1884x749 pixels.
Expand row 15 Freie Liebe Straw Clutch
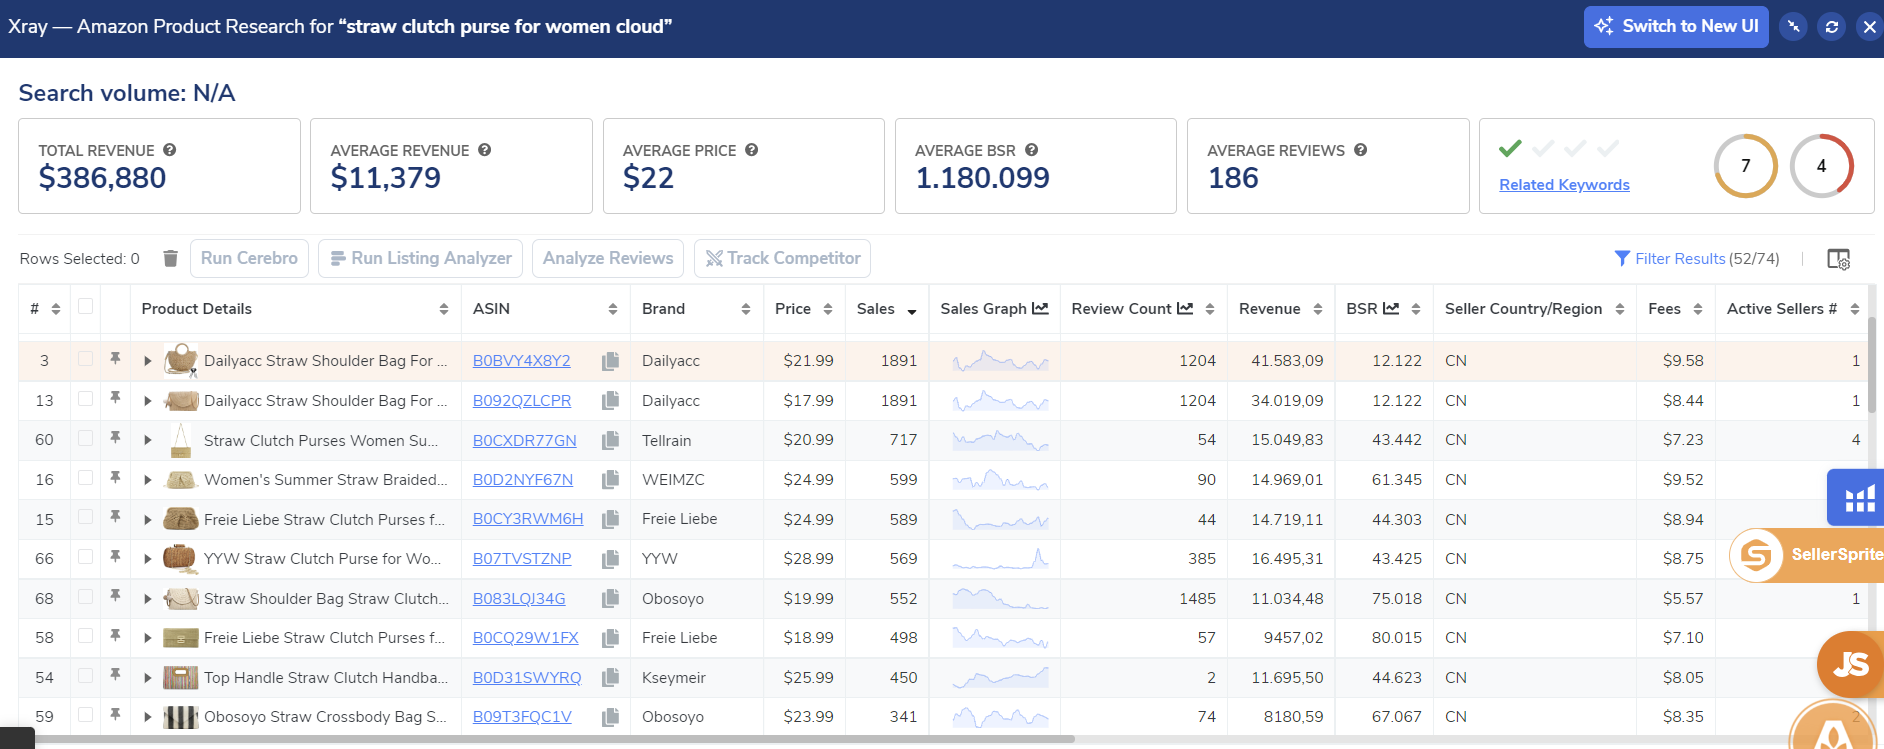[147, 520]
